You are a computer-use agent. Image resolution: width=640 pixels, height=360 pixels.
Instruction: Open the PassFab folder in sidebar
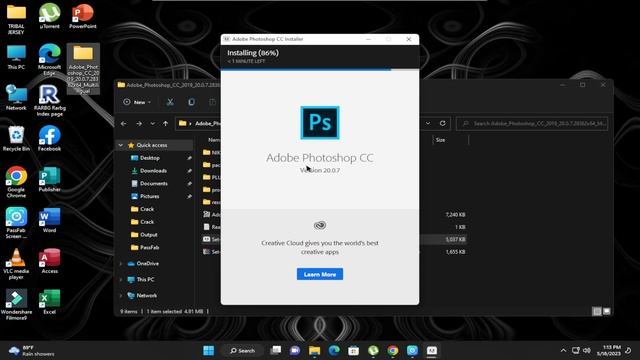149,247
